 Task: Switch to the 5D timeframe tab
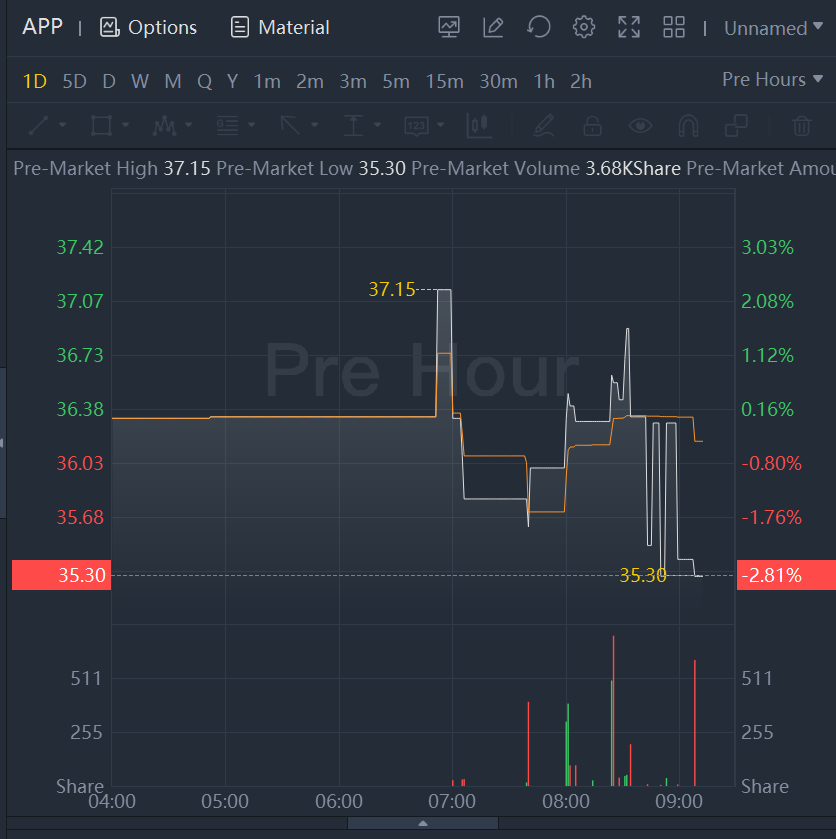pyautogui.click(x=75, y=81)
